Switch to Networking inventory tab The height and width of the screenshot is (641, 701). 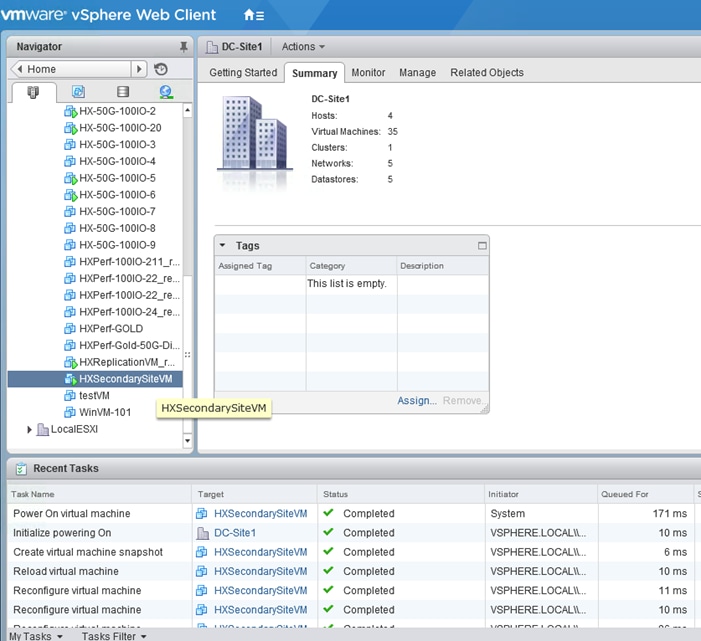[166, 92]
